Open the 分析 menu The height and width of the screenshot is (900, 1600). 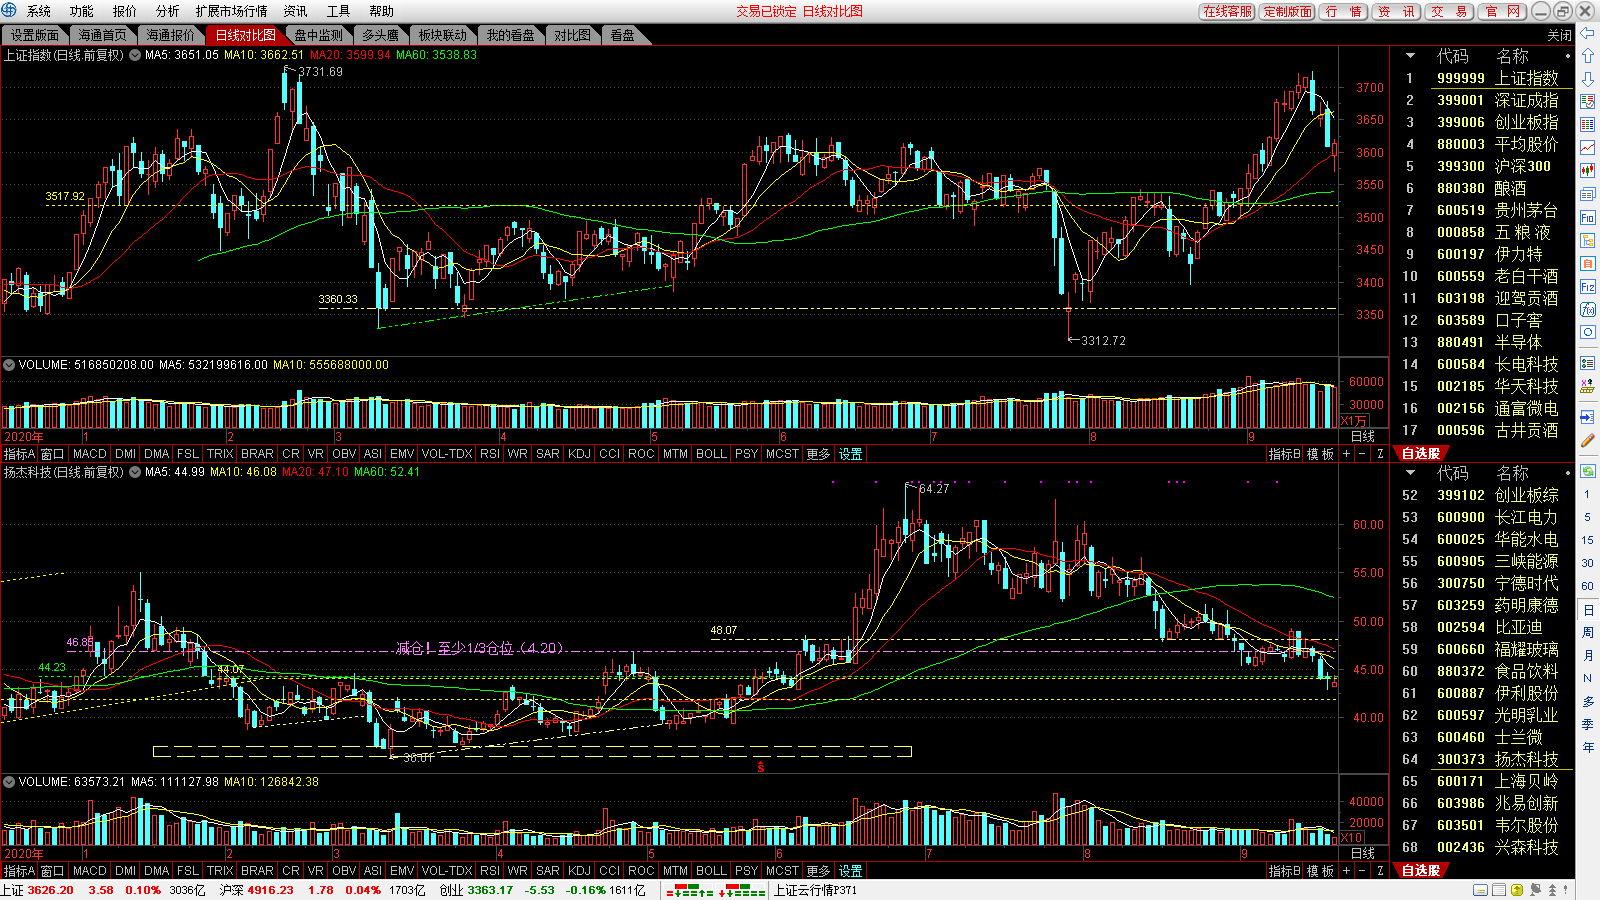[167, 11]
